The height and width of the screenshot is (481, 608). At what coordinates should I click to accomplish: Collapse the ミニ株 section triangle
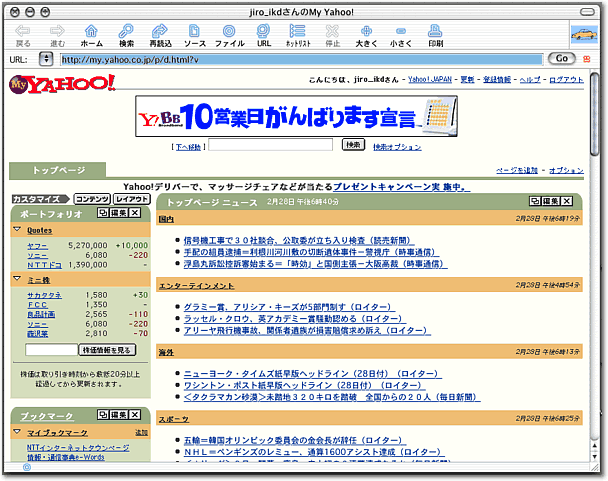coord(17,279)
